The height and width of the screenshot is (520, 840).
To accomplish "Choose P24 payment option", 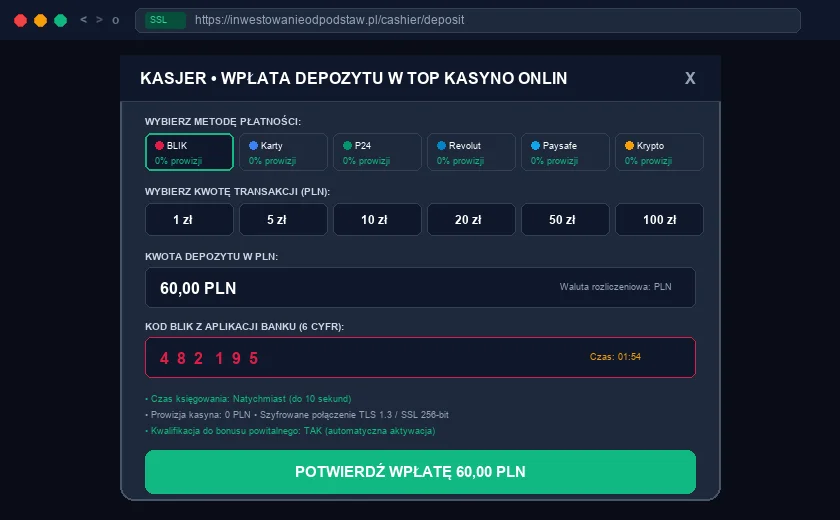I will pyautogui.click(x=377, y=152).
